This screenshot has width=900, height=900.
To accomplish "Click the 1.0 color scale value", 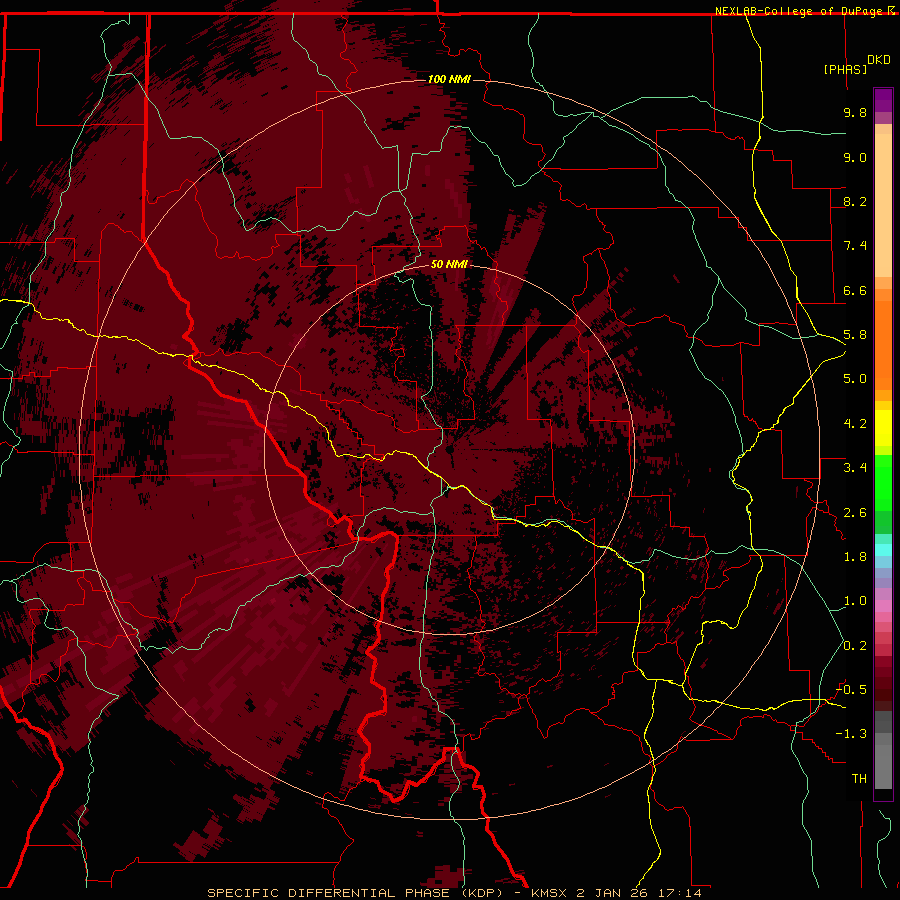I will (x=855, y=601).
